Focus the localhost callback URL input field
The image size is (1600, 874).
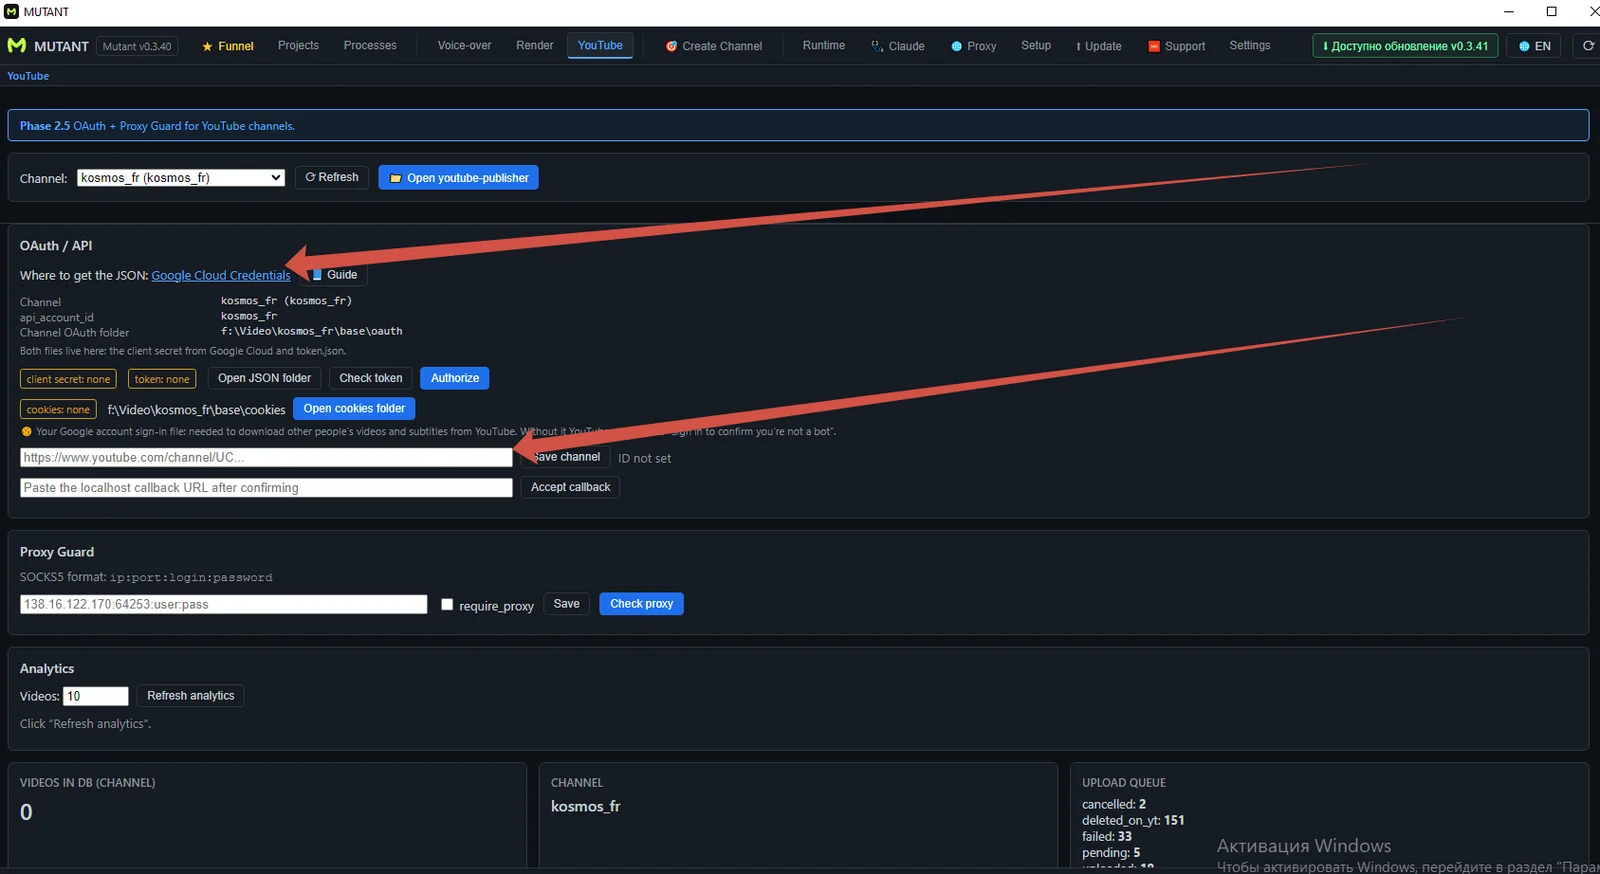(x=266, y=488)
